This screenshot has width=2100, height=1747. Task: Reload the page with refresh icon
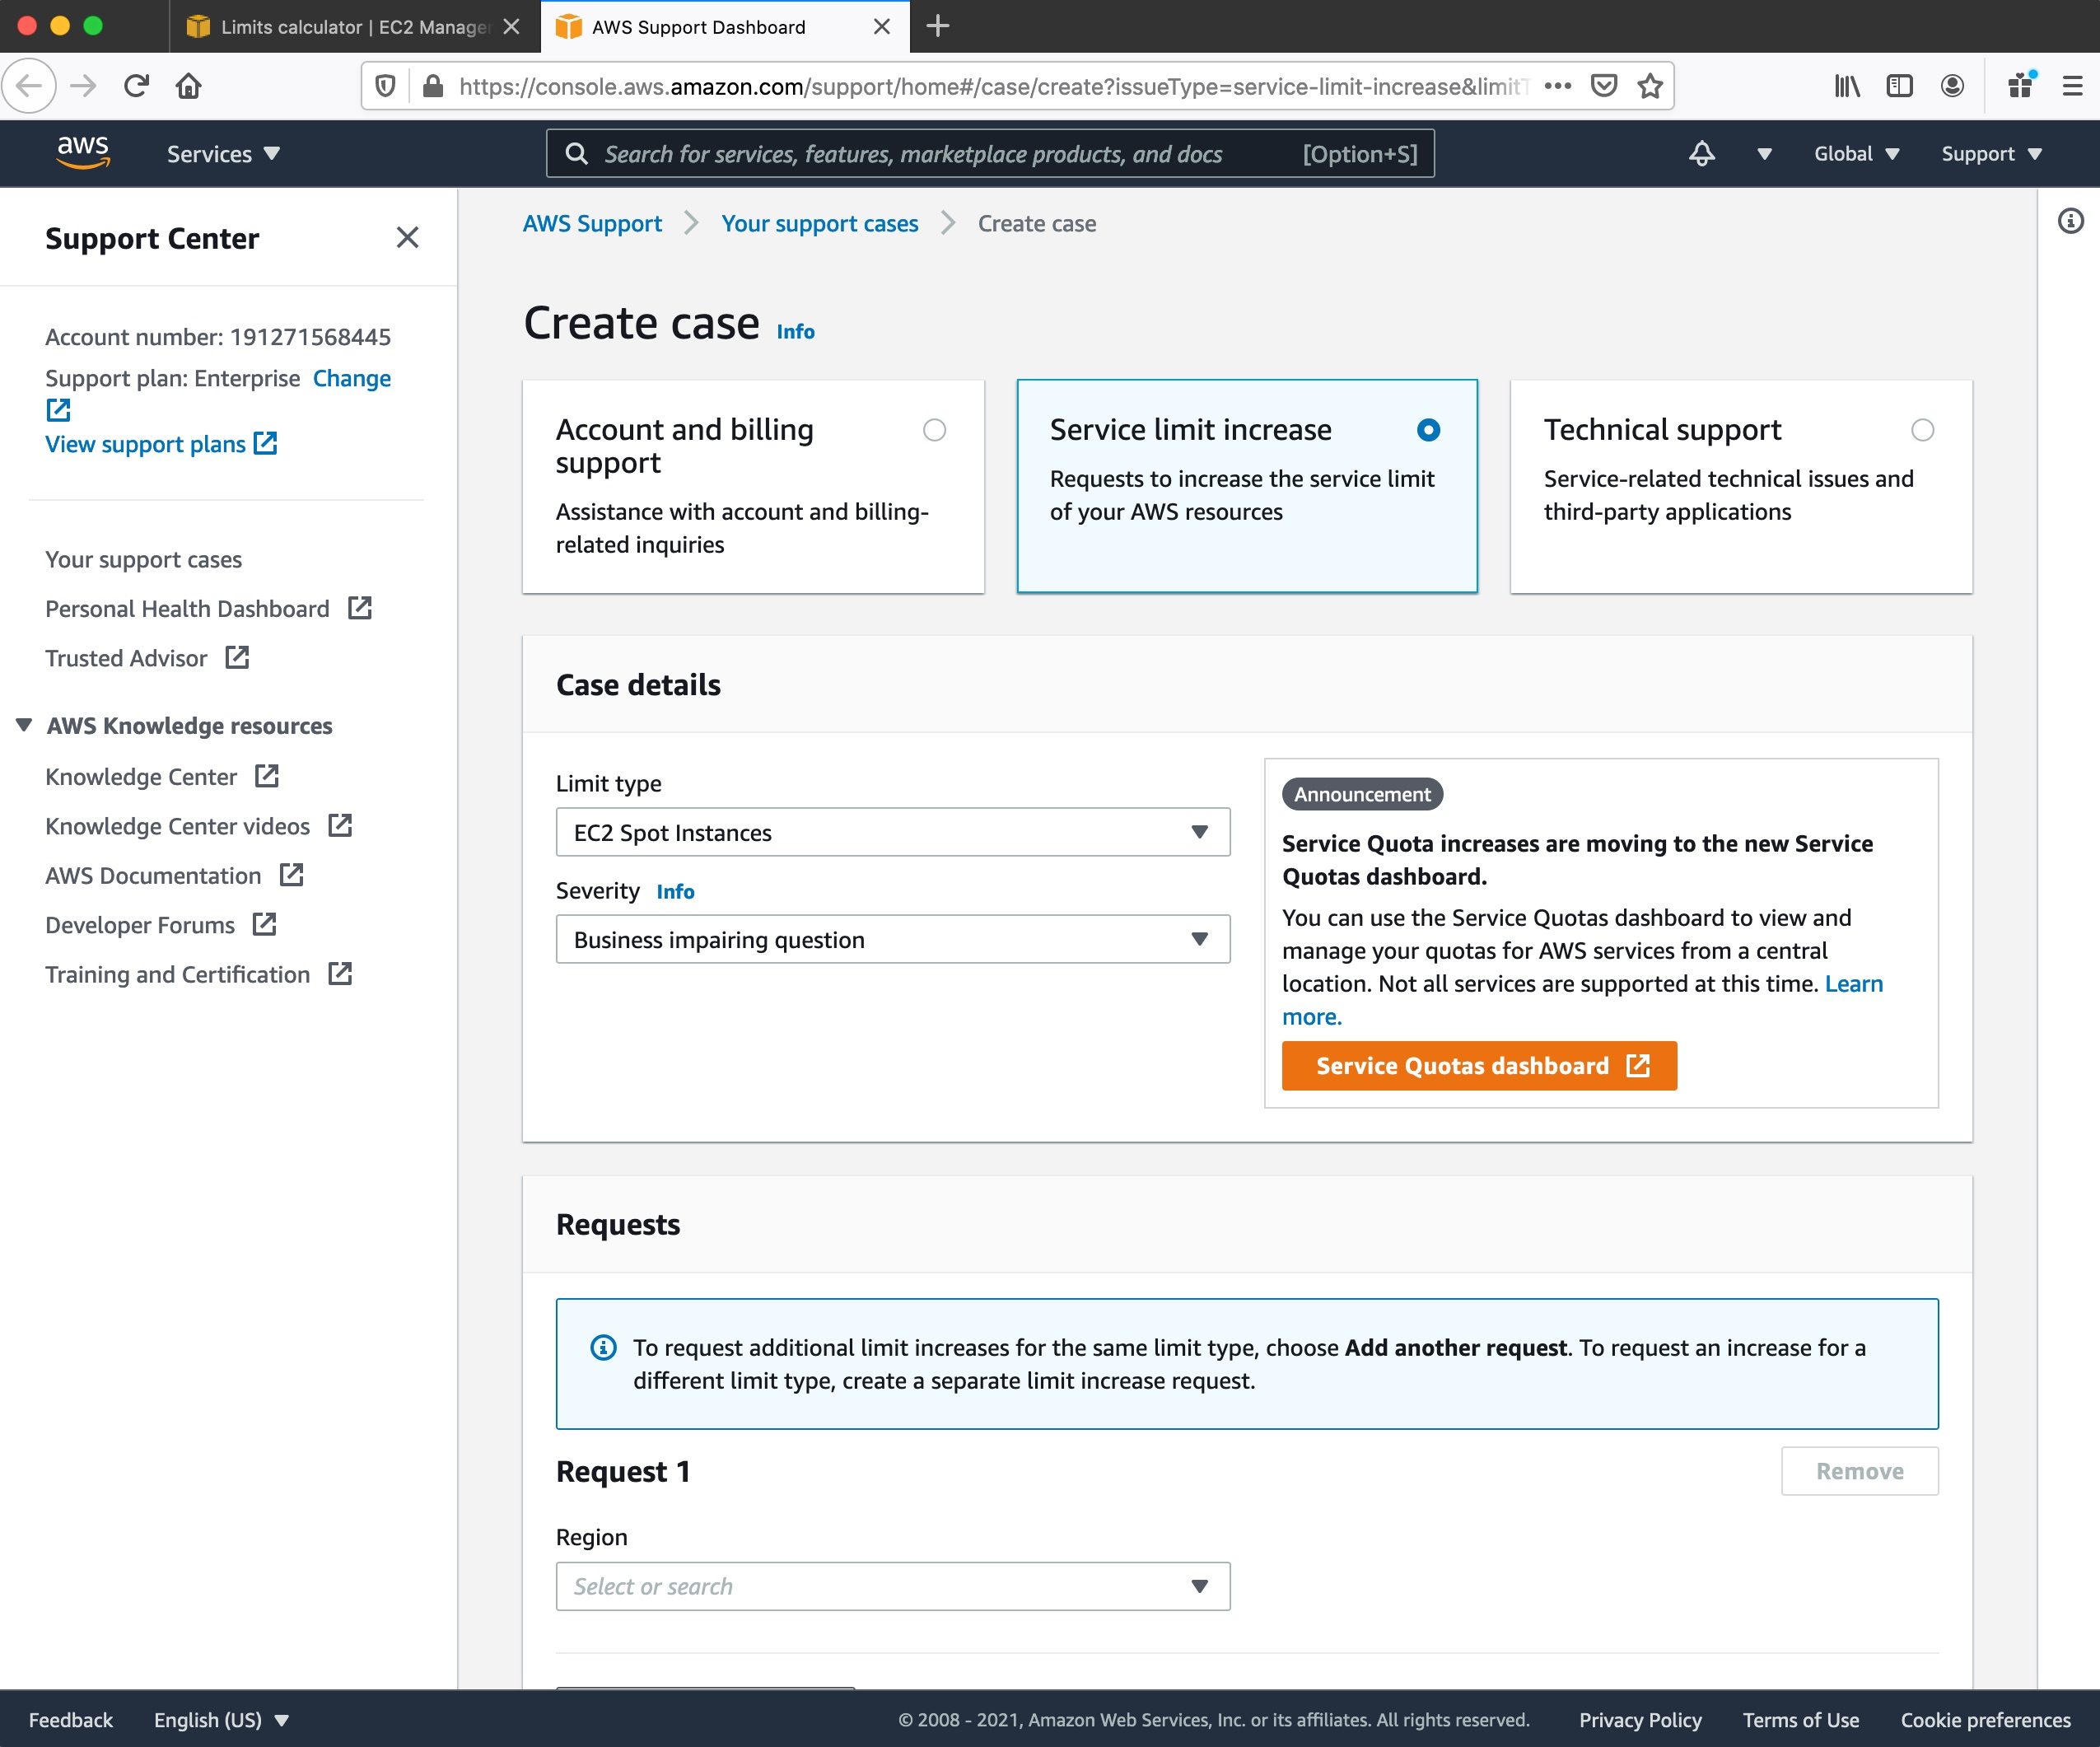click(136, 86)
